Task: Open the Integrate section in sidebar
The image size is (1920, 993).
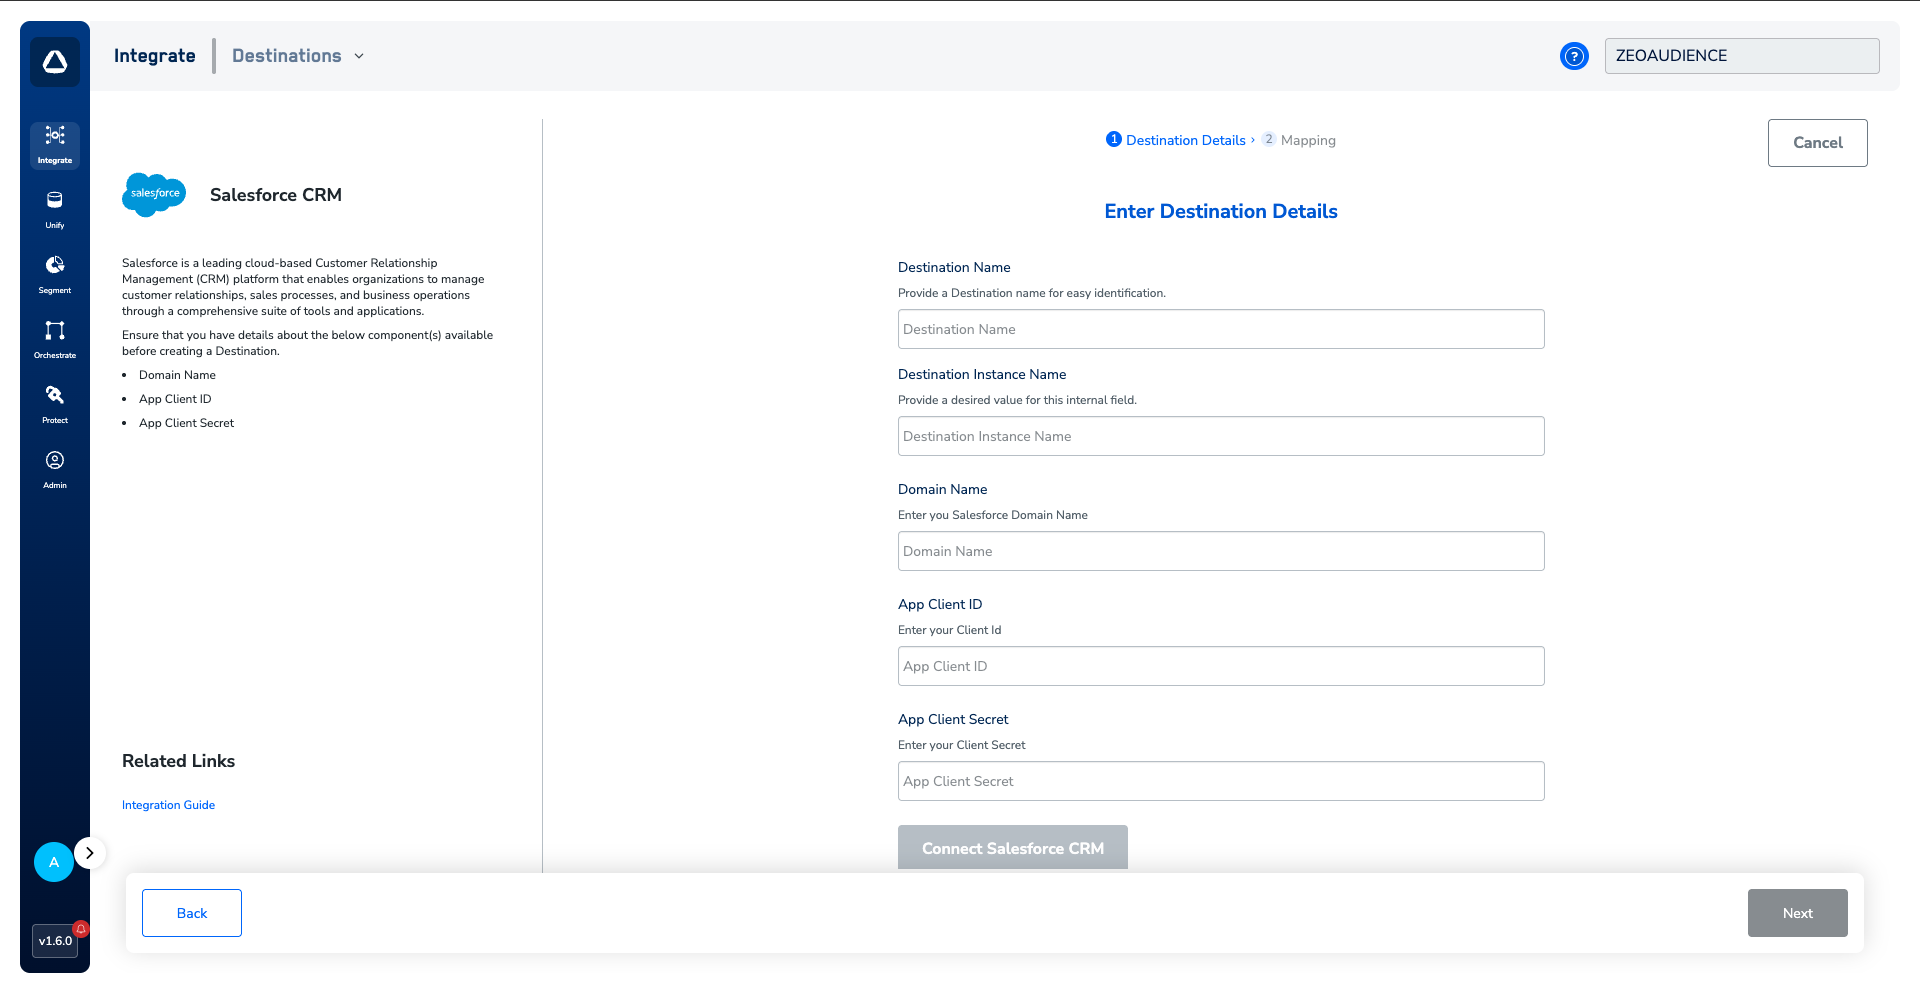Action: [55, 145]
